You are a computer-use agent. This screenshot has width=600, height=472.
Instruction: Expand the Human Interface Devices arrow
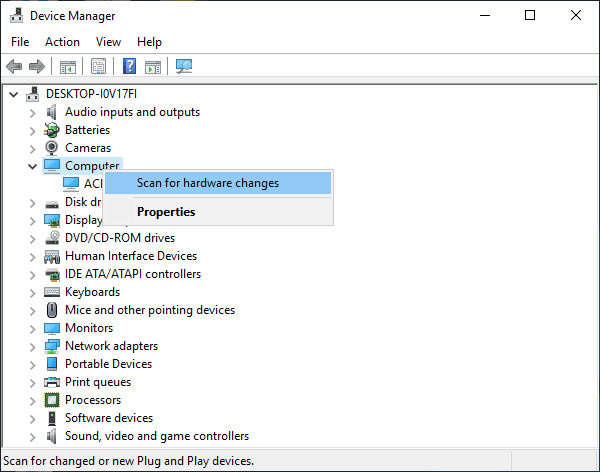pyautogui.click(x=33, y=257)
